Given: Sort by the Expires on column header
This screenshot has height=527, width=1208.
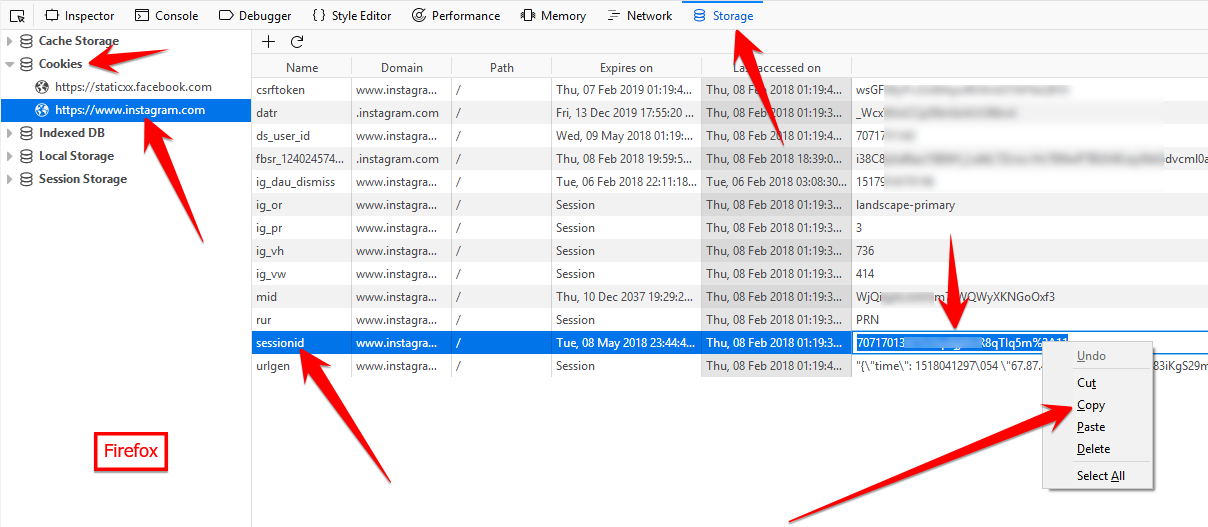Looking at the screenshot, I should [x=626, y=68].
